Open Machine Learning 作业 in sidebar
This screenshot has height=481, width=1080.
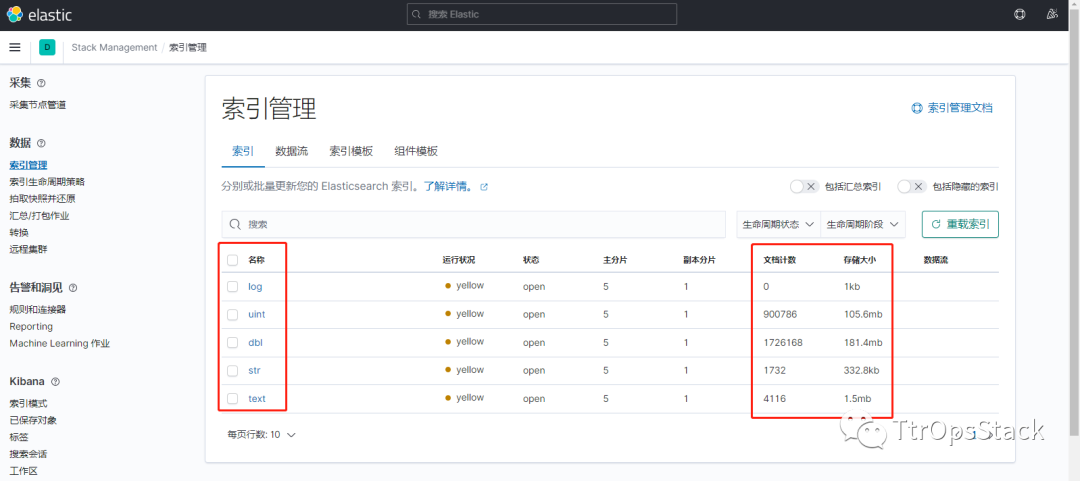tap(60, 343)
